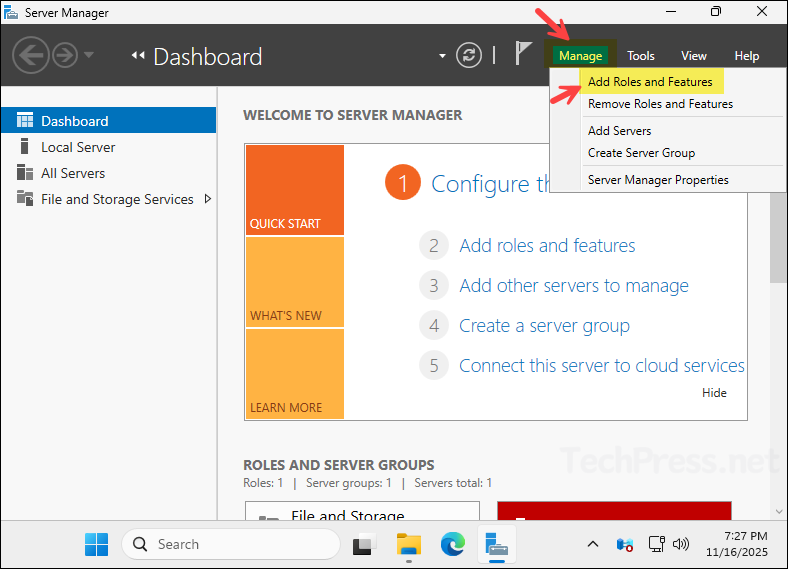Click Connect this server to cloud services
This screenshot has width=788, height=569.
[x=602, y=365]
